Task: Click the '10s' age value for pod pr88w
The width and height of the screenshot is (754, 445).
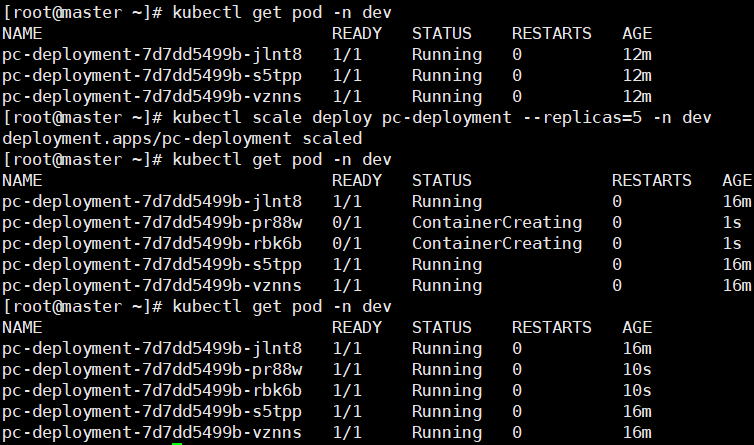Action: (x=636, y=369)
